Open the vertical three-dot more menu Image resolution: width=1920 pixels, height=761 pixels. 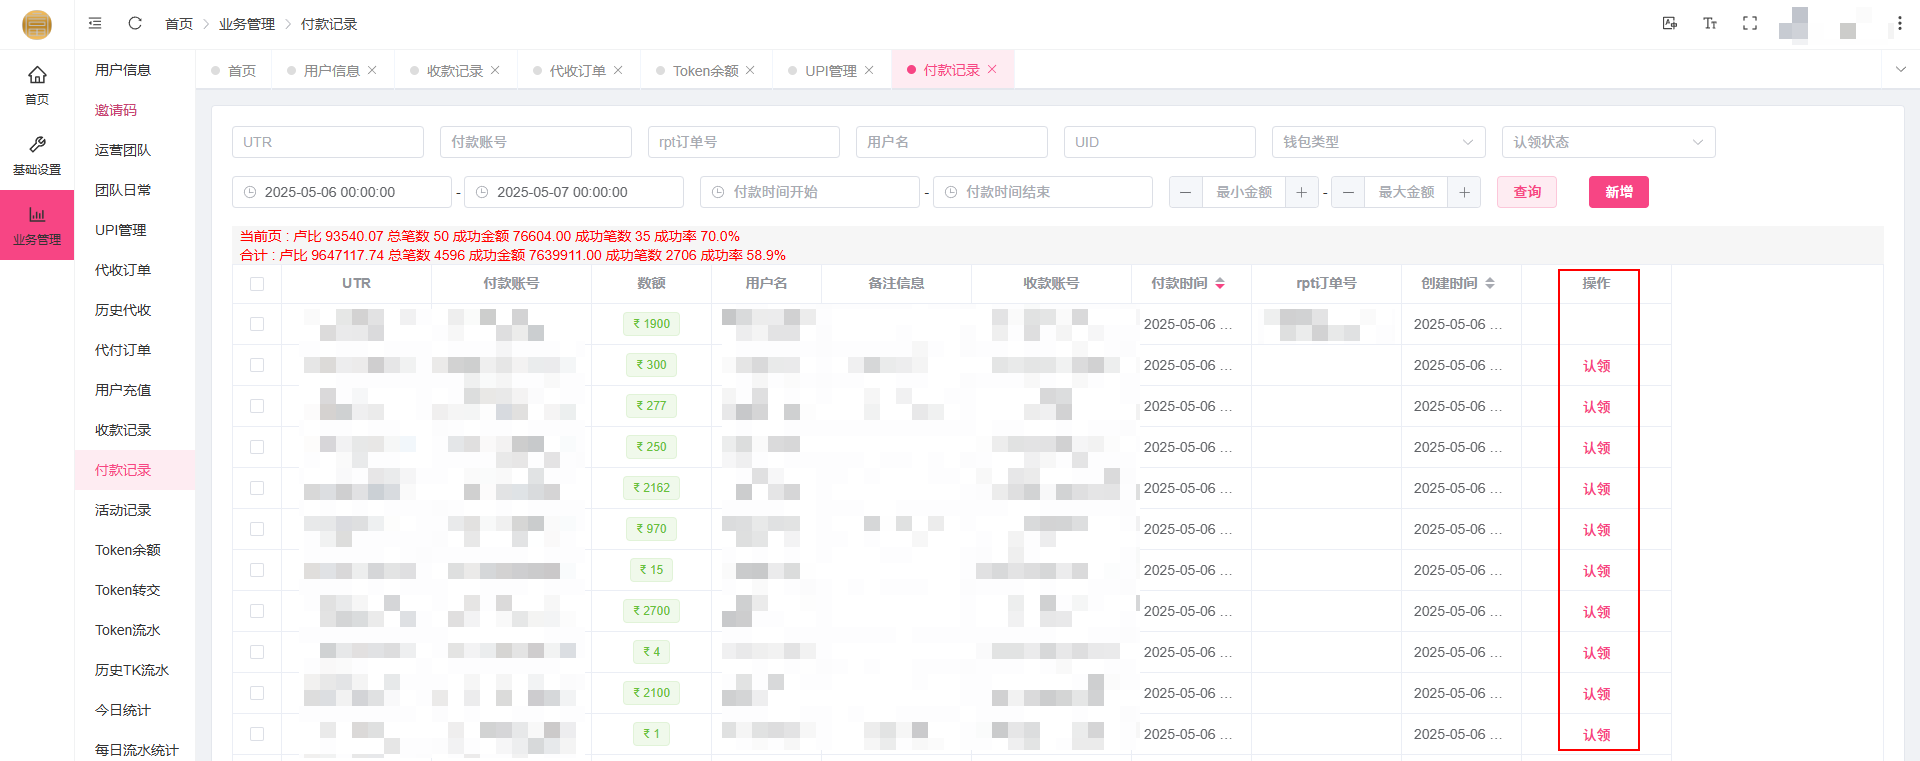[1899, 23]
